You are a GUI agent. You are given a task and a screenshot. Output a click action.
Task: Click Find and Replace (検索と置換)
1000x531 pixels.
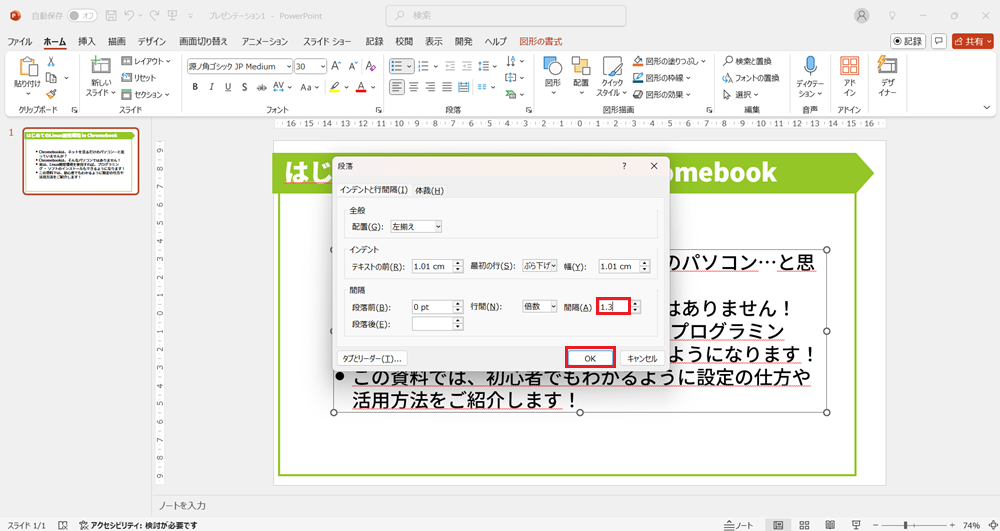click(747, 61)
